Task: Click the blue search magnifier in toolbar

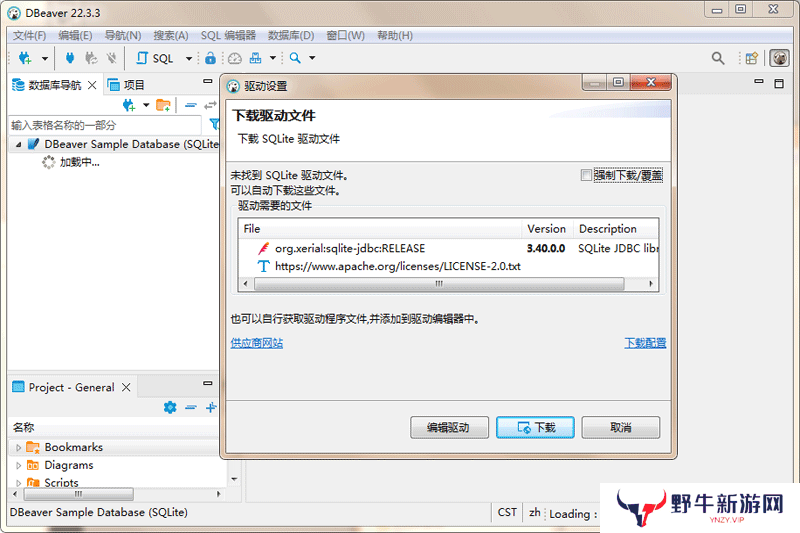Action: (295, 58)
